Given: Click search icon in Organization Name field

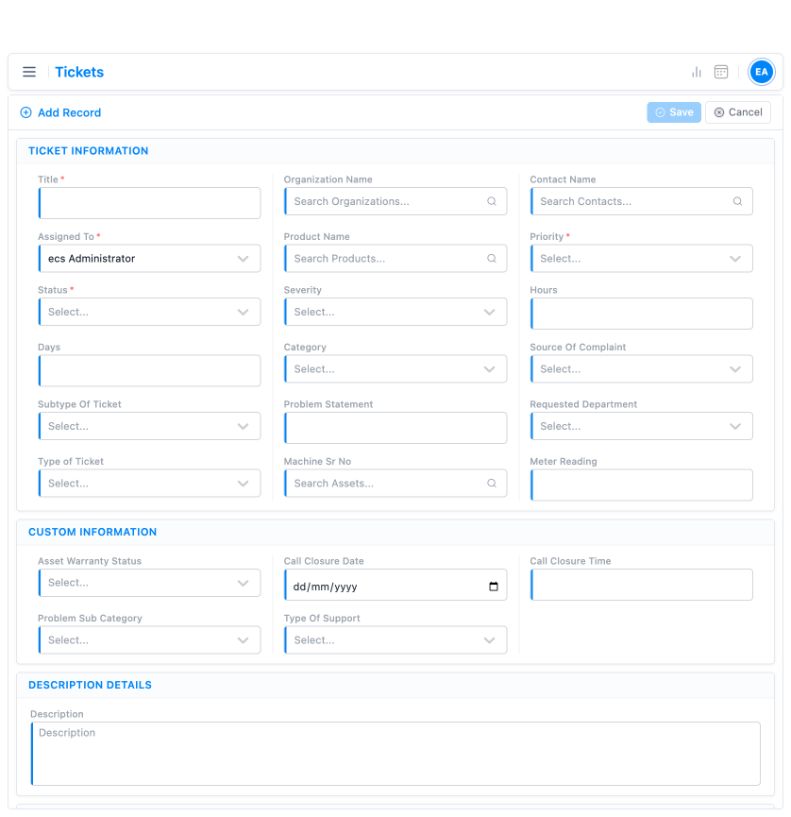Looking at the screenshot, I should 491,201.
